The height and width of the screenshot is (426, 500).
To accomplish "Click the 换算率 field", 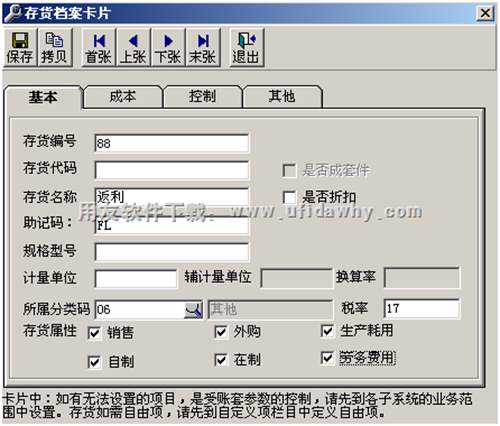I will coord(422,277).
